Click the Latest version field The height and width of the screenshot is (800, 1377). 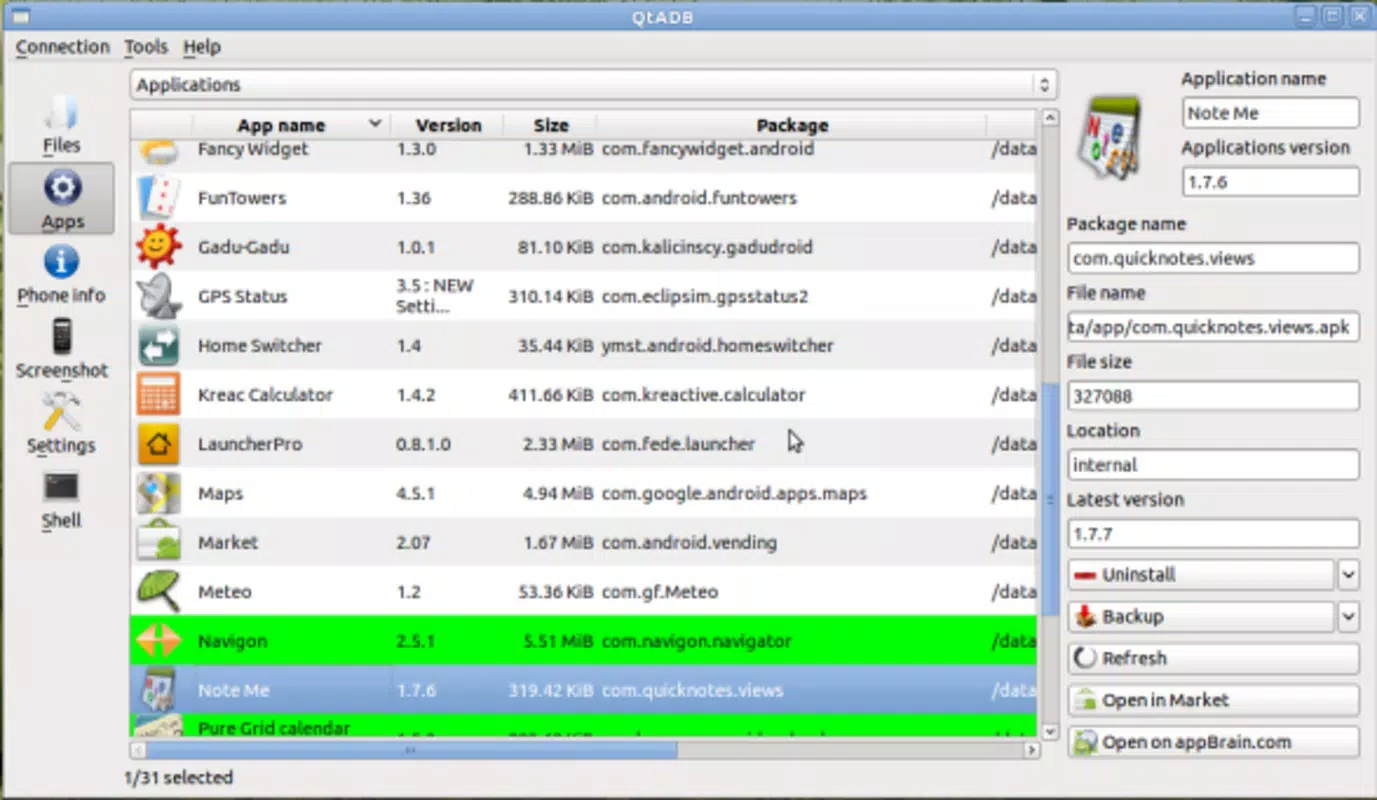click(x=1213, y=533)
